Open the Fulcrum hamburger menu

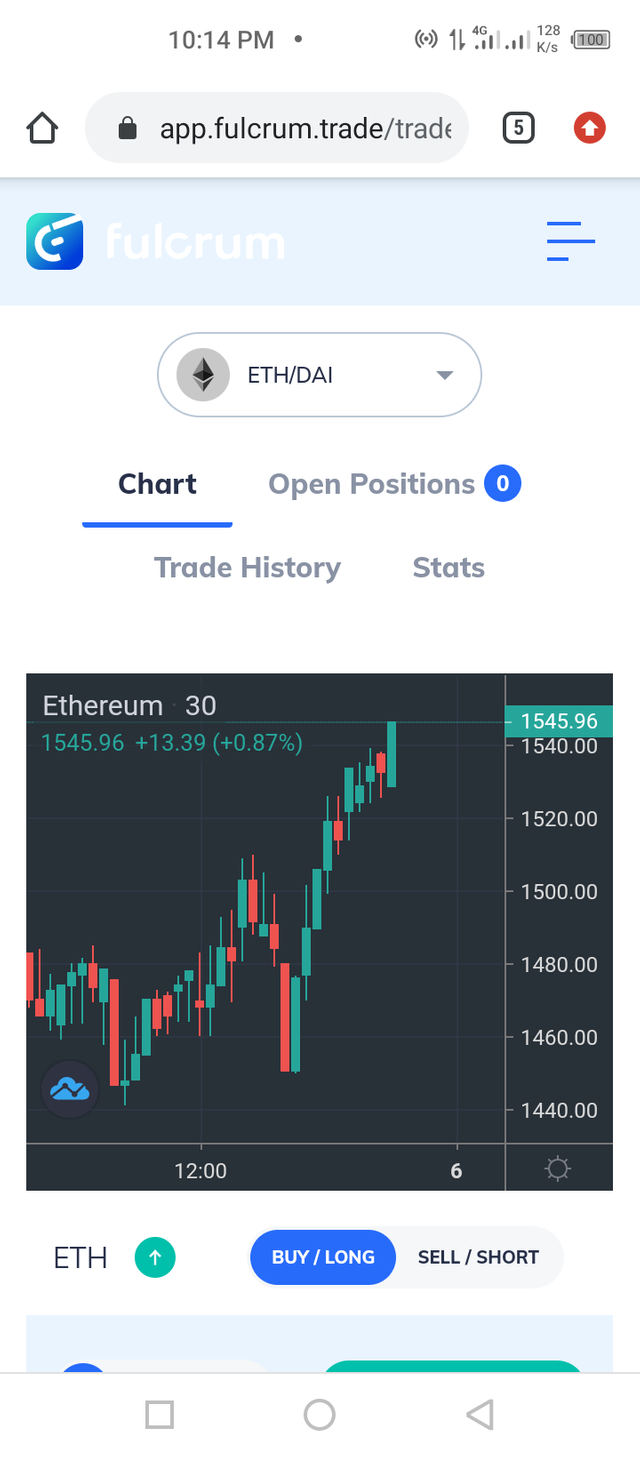tap(571, 241)
